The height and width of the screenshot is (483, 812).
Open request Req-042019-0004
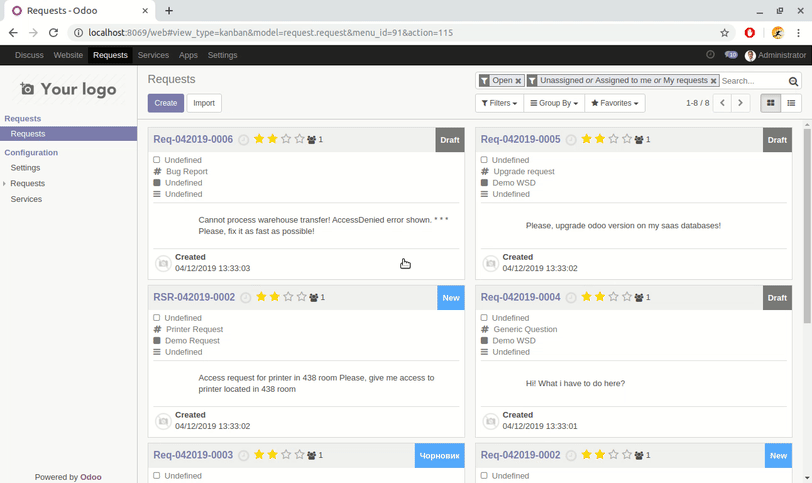coord(520,297)
